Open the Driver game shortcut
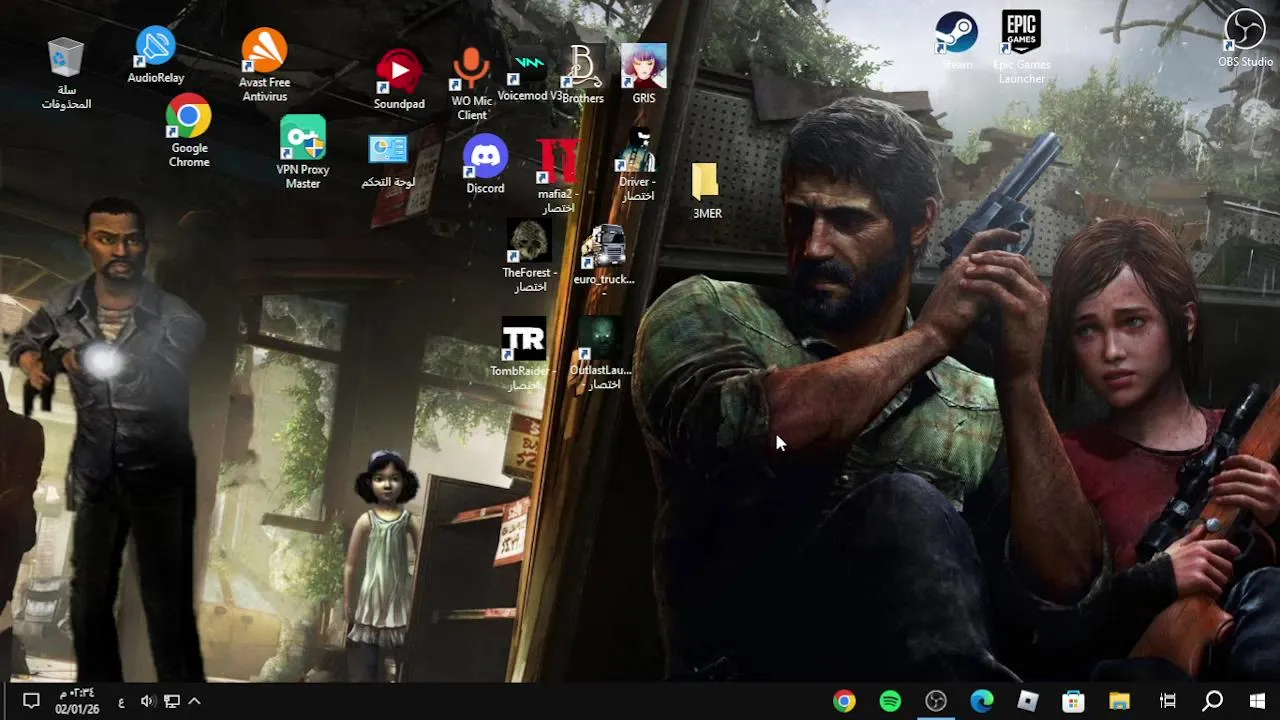Screen dimensions: 1280x720 pyautogui.click(x=637, y=165)
